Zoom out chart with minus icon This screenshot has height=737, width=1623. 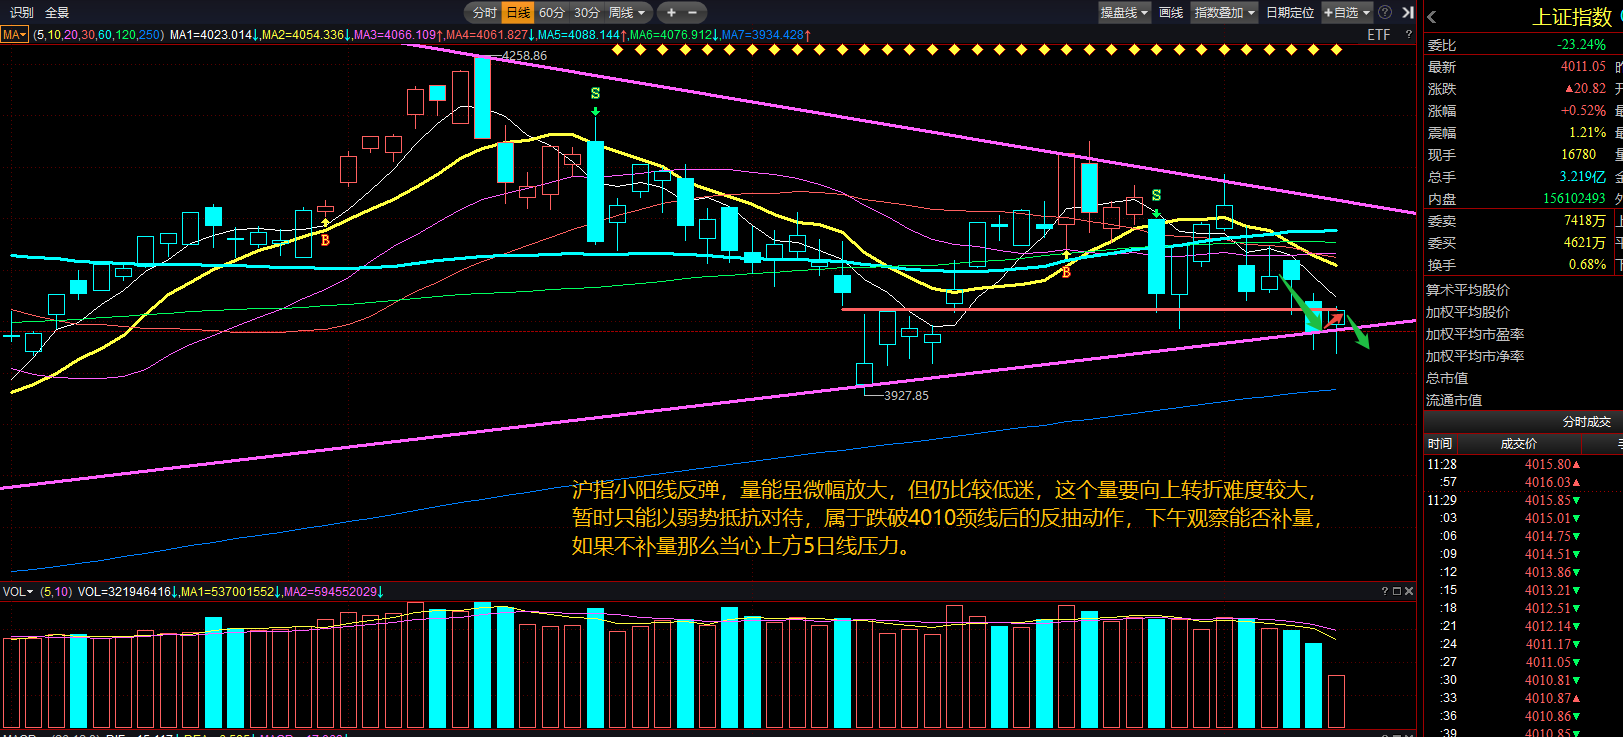coord(692,13)
